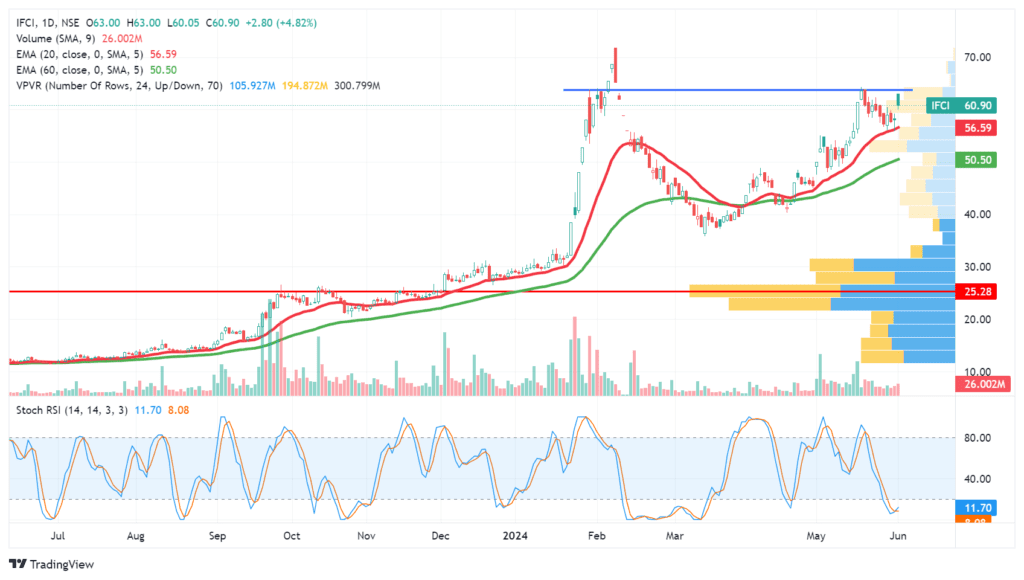Click the 80.00 level on Stoch RSI axis
Image resolution: width=1024 pixels, height=580 pixels.
(977, 438)
